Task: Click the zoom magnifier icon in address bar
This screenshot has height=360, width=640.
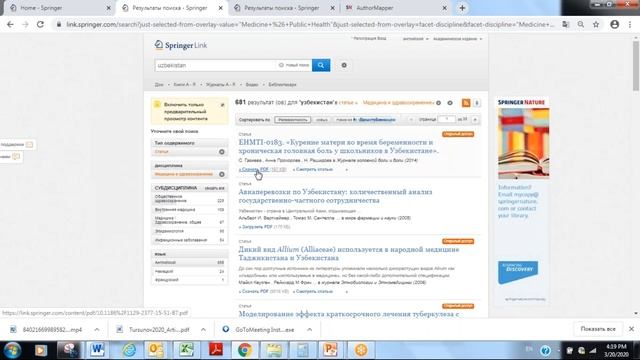Action: point(580,24)
